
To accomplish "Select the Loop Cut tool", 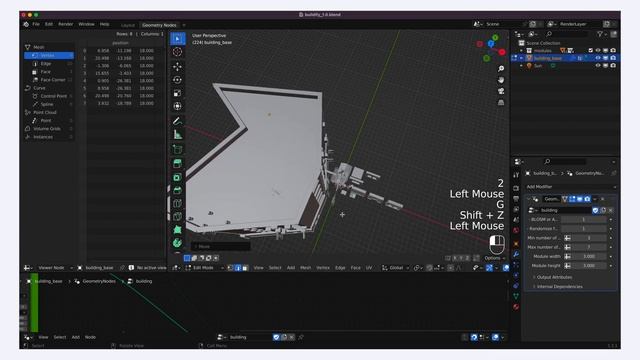I will click(178, 203).
